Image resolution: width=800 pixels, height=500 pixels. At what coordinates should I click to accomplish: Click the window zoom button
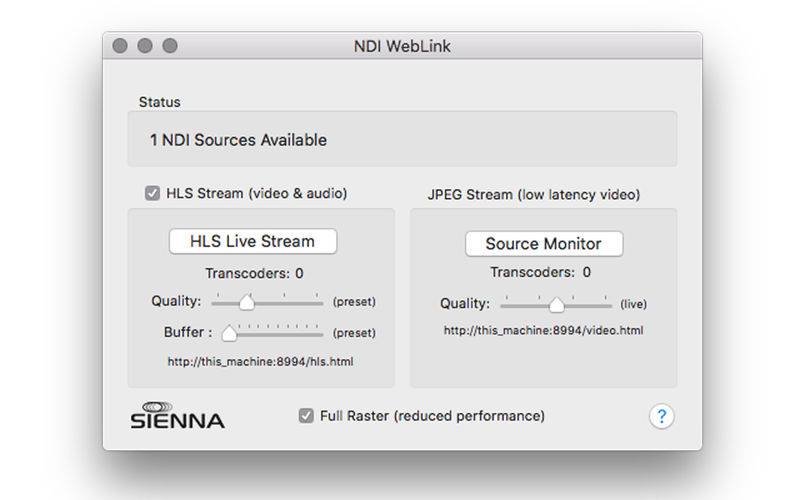click(x=169, y=46)
